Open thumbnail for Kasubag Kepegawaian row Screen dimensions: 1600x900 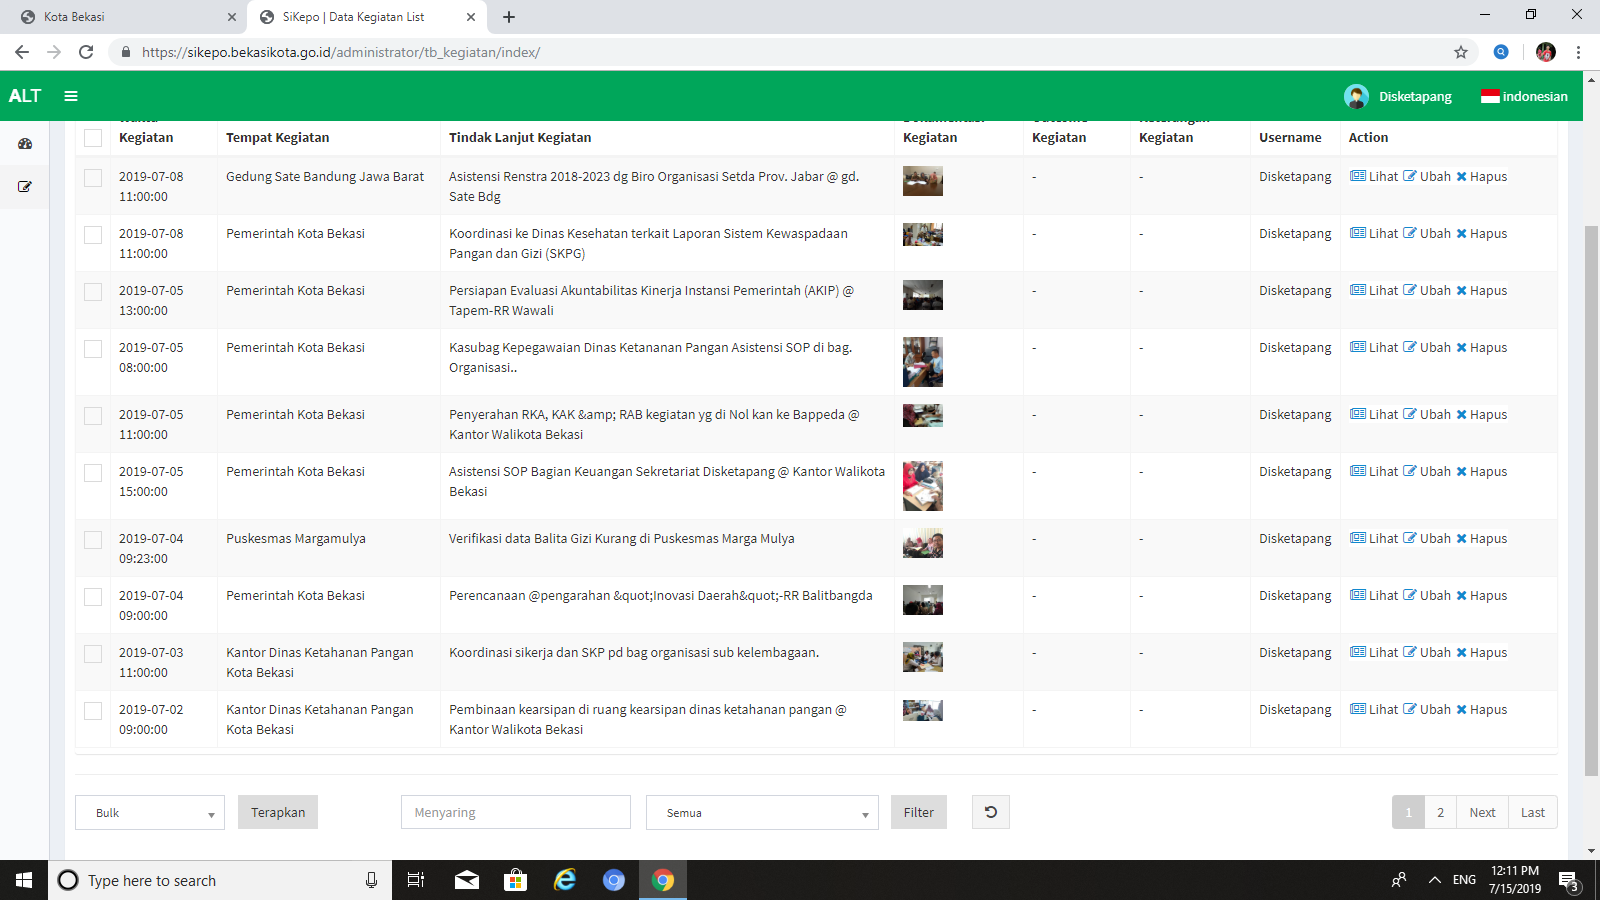coord(922,362)
